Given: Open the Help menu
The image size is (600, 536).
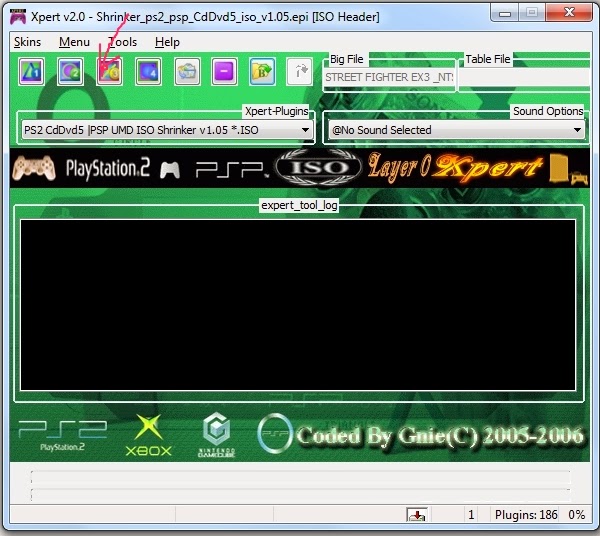Looking at the screenshot, I should (x=167, y=42).
